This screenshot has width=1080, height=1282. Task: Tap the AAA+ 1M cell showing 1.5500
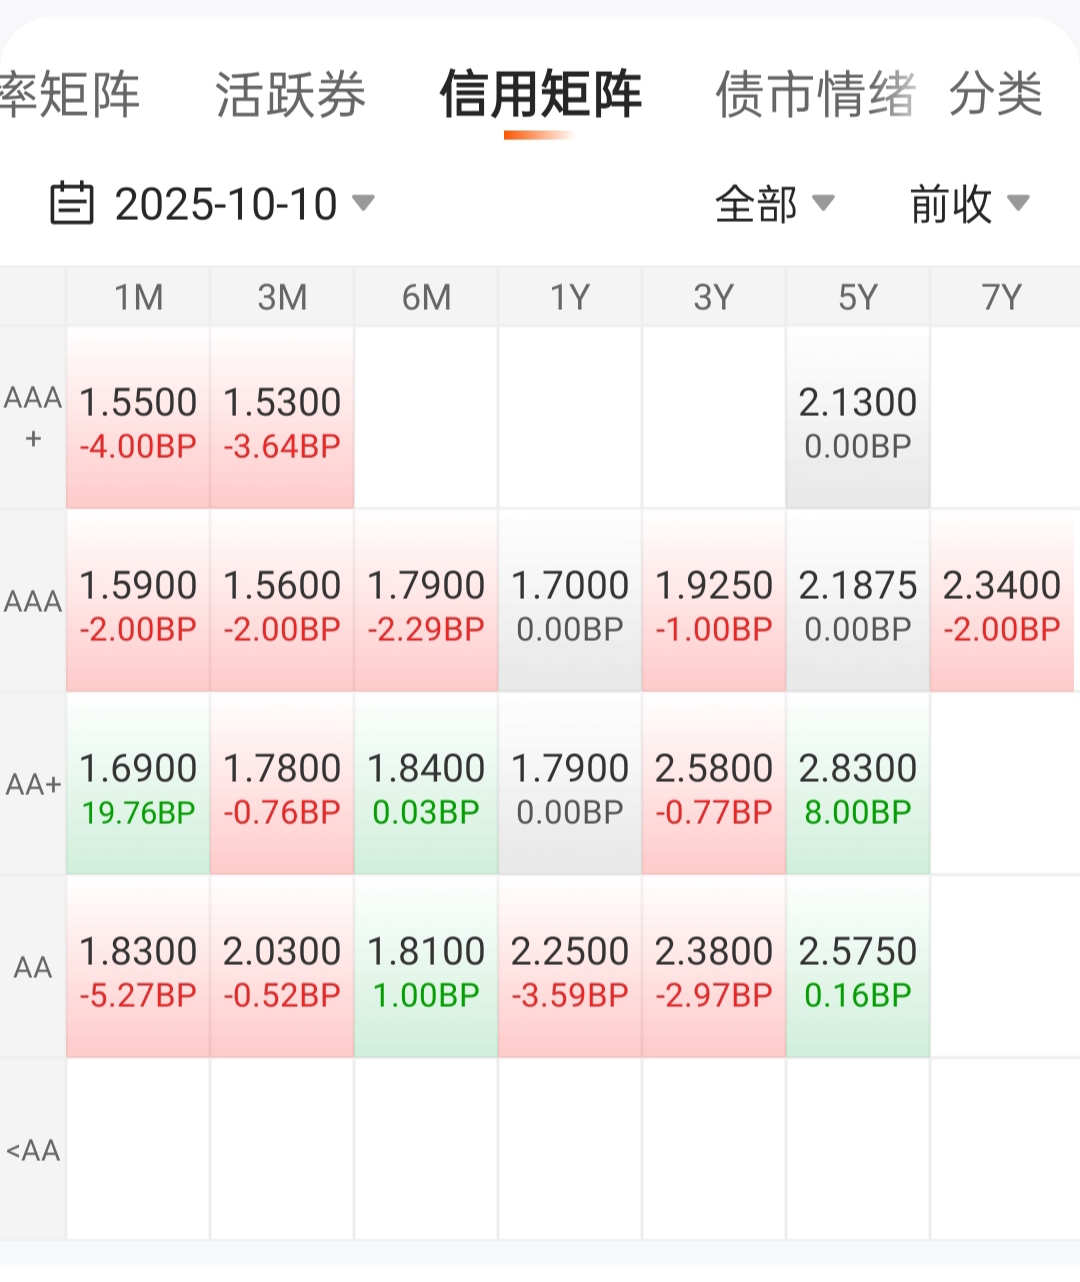click(x=138, y=420)
